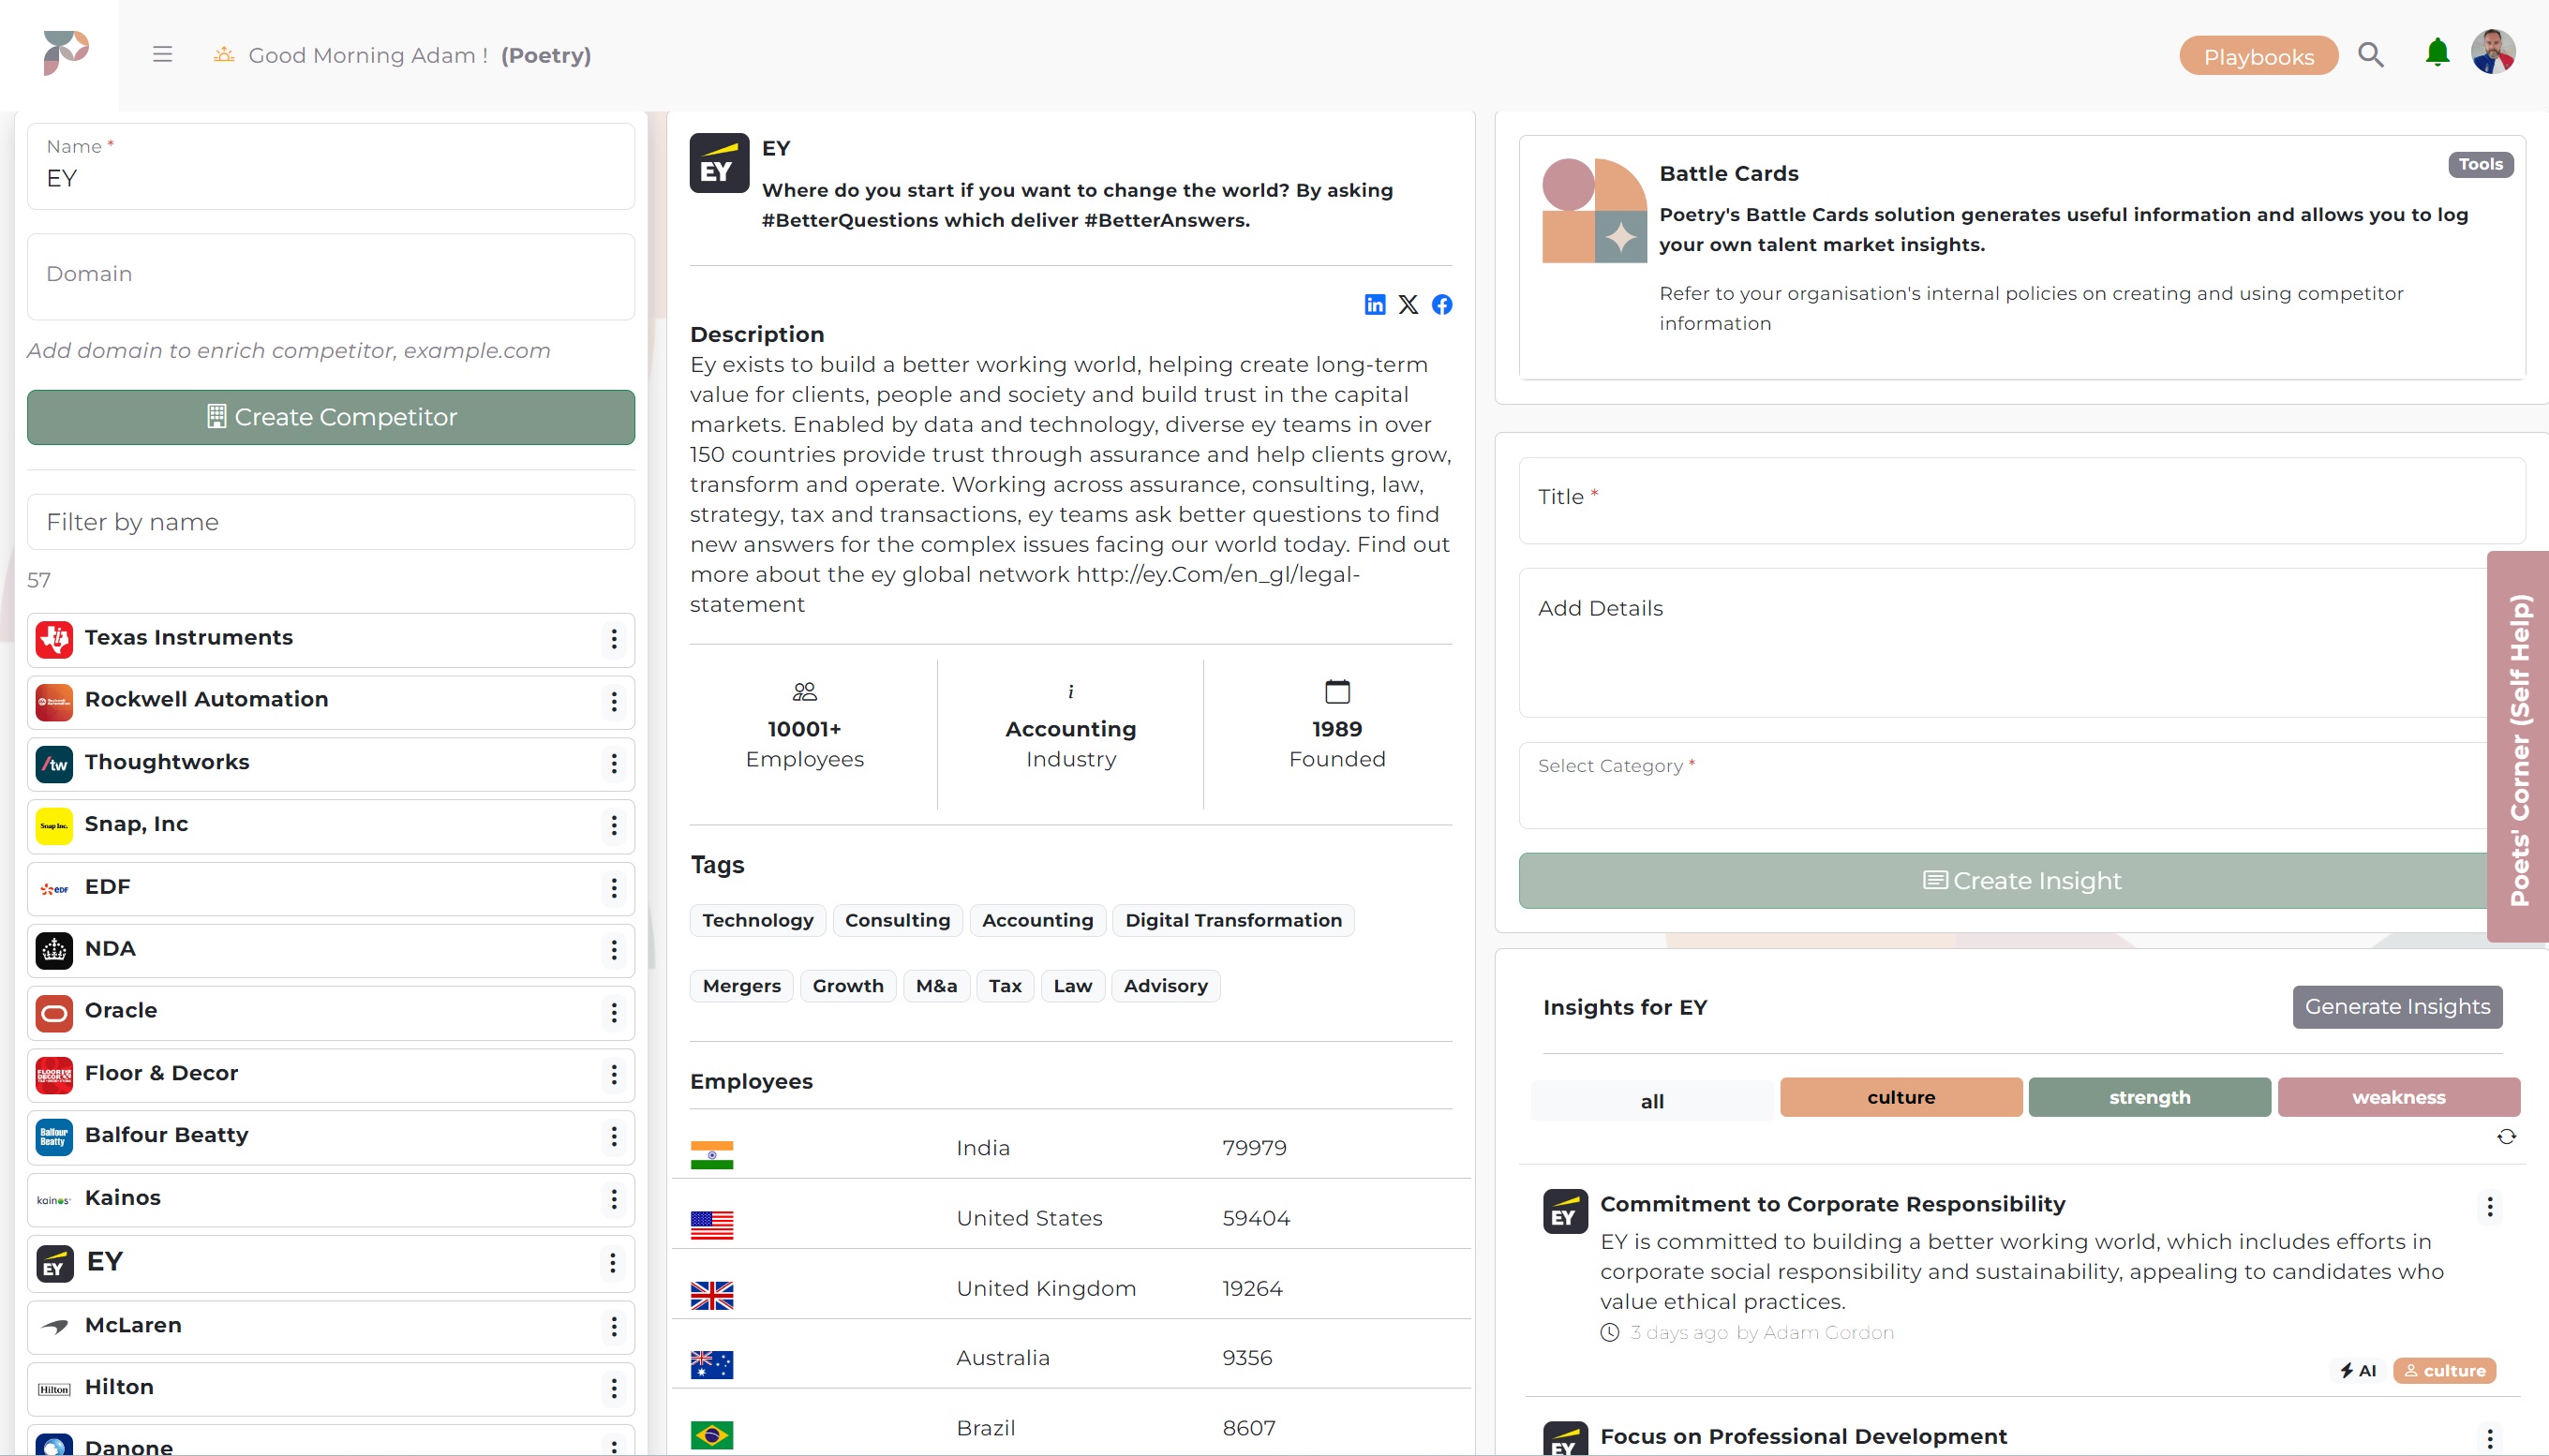
Task: Click Create Competitor button
Action: 331,417
